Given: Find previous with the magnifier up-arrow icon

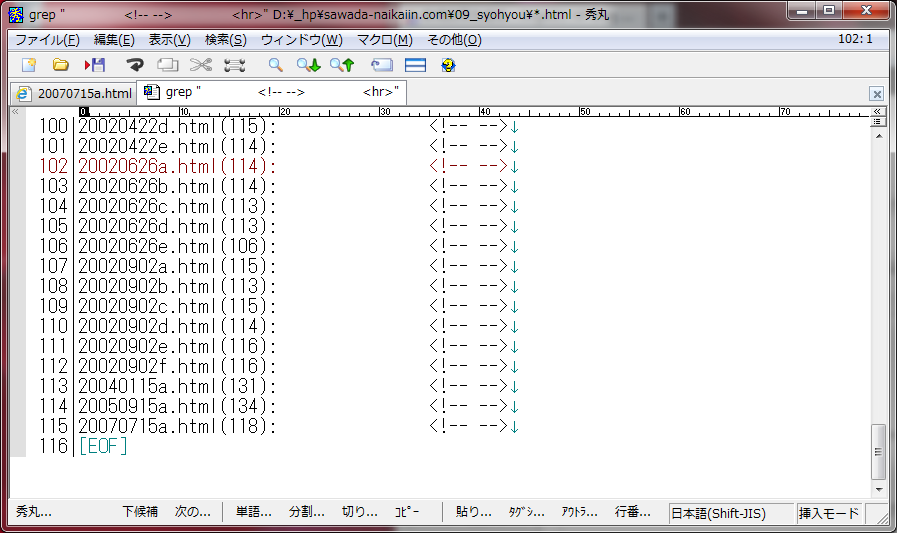Looking at the screenshot, I should click(x=342, y=65).
